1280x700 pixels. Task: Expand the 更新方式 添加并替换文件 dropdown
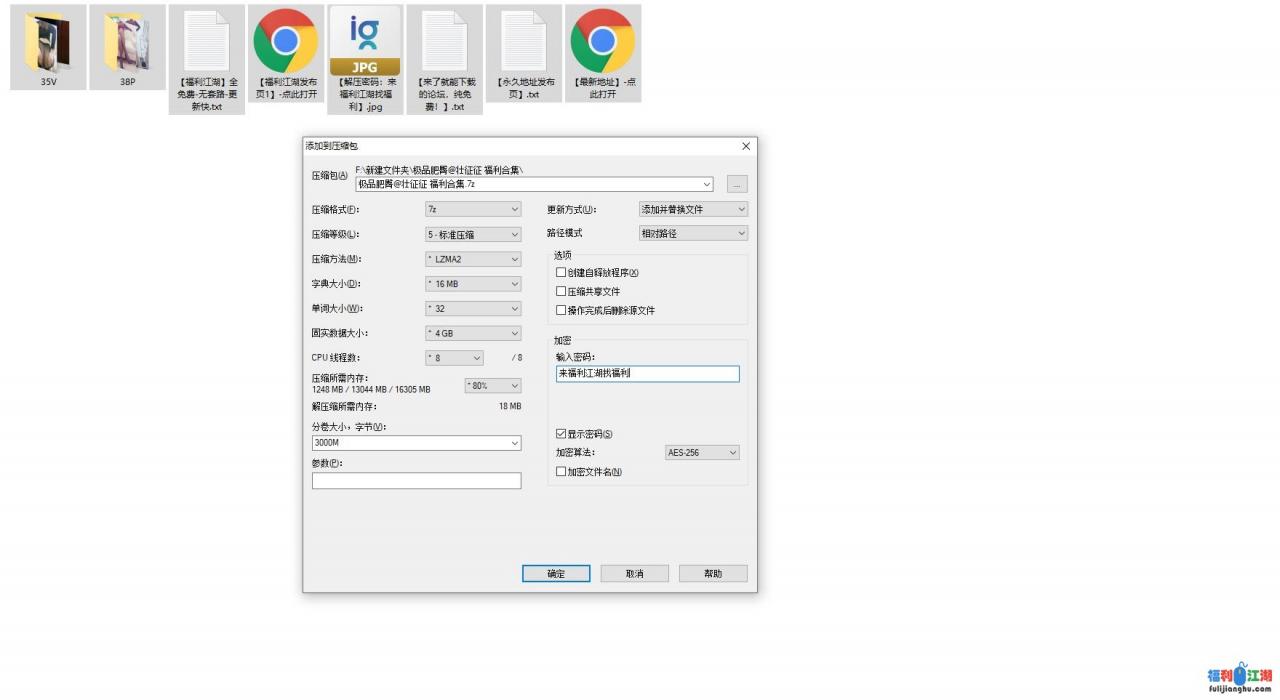click(x=693, y=210)
